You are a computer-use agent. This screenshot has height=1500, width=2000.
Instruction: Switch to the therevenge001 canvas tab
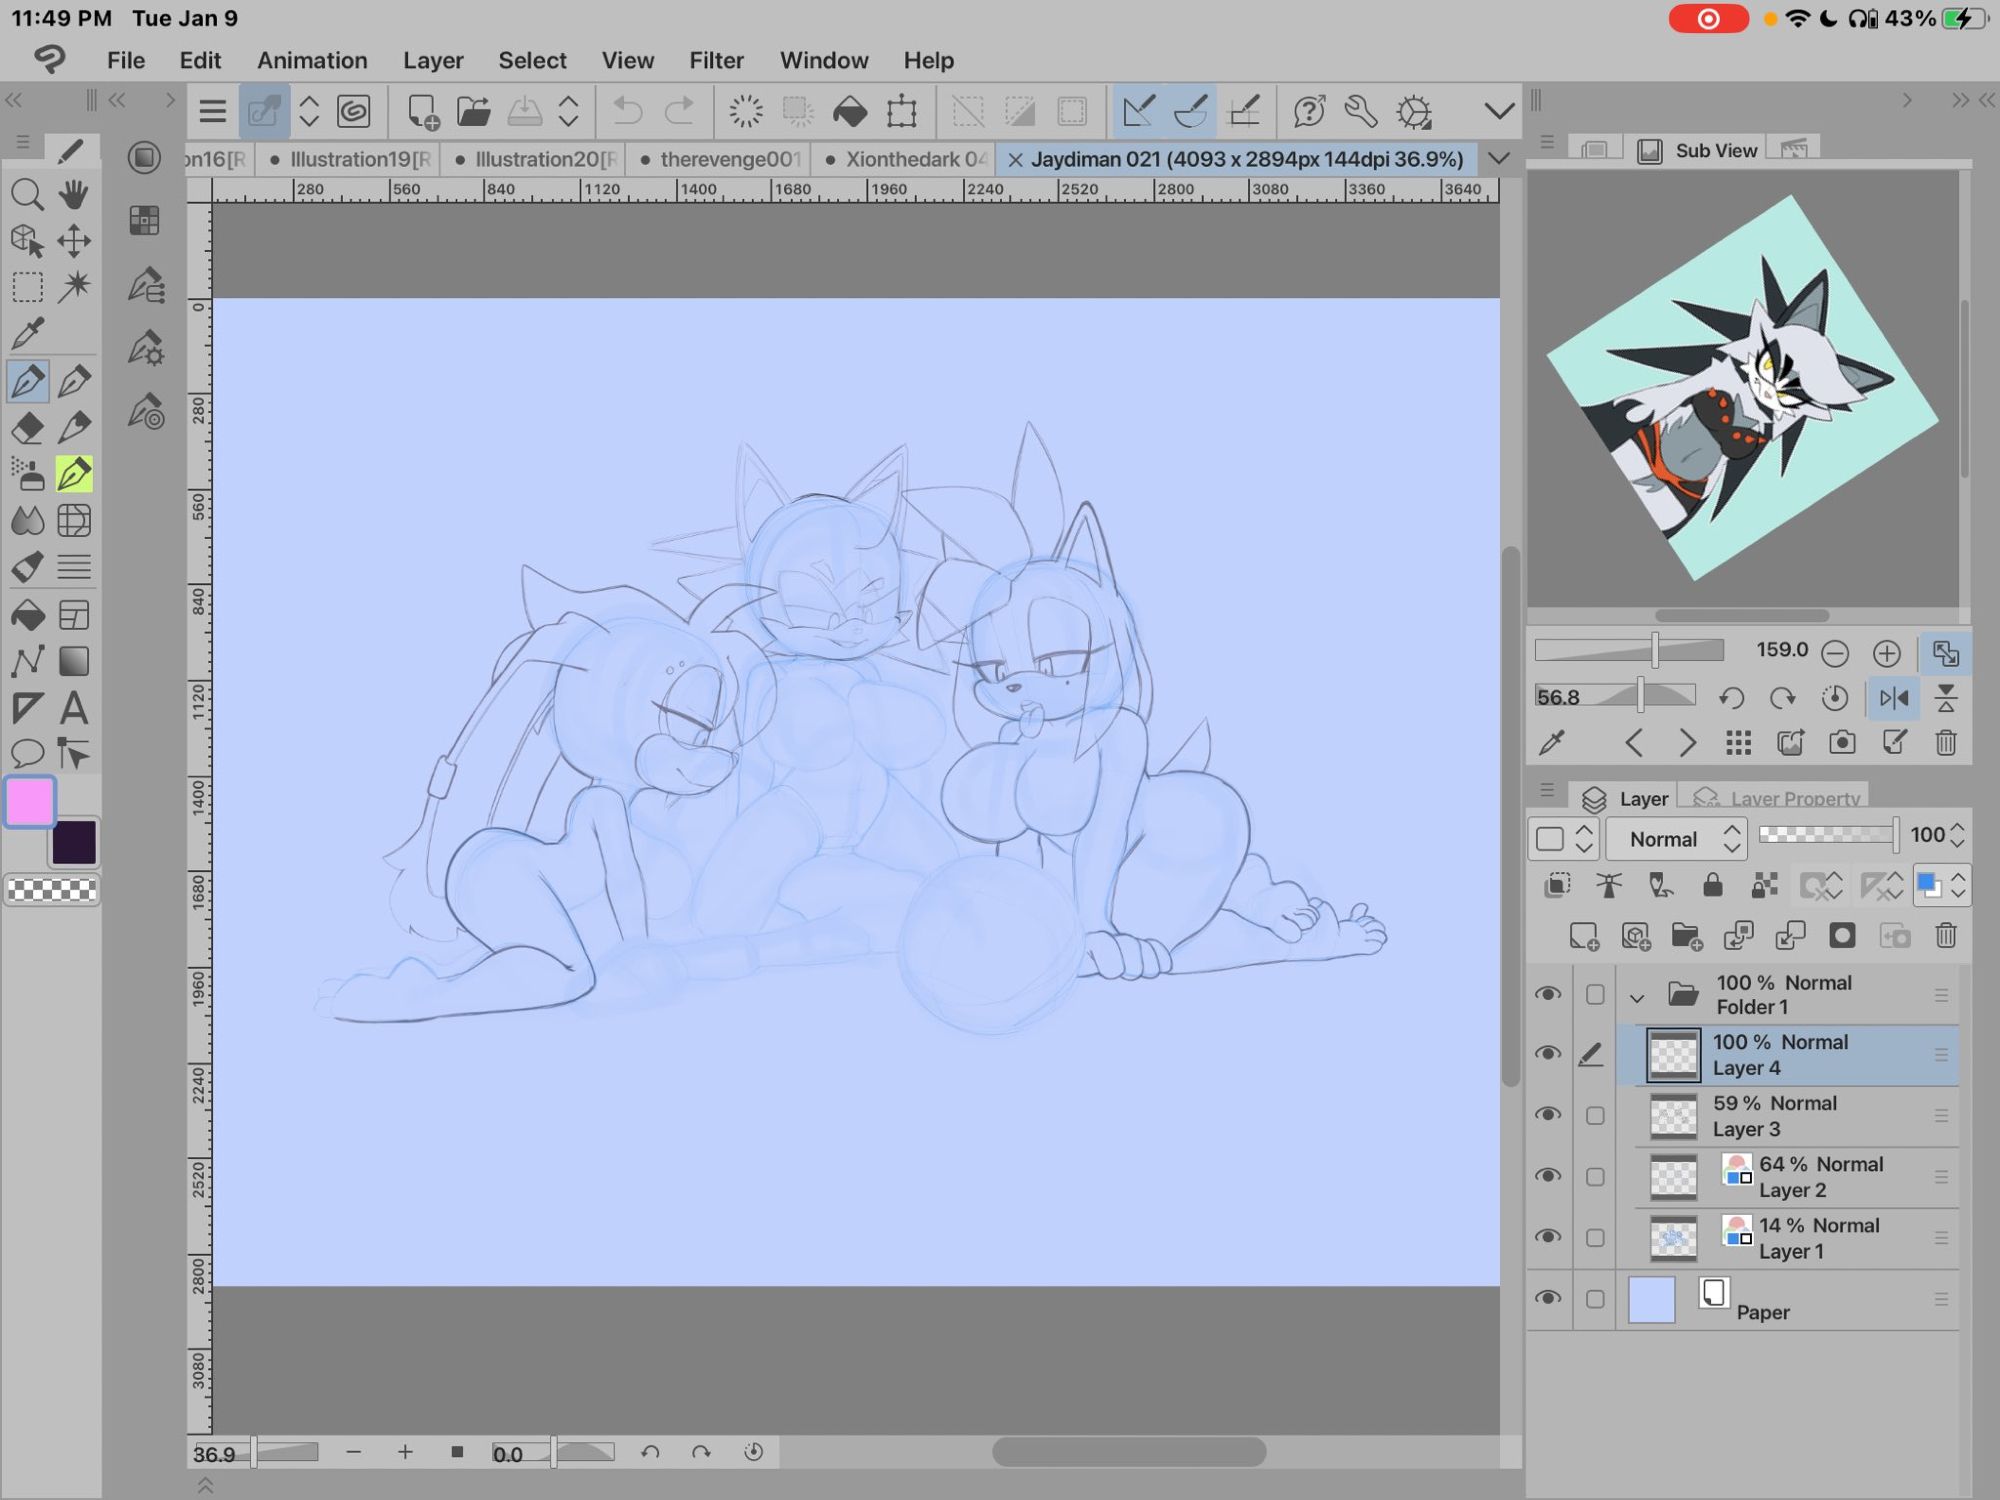[x=728, y=159]
